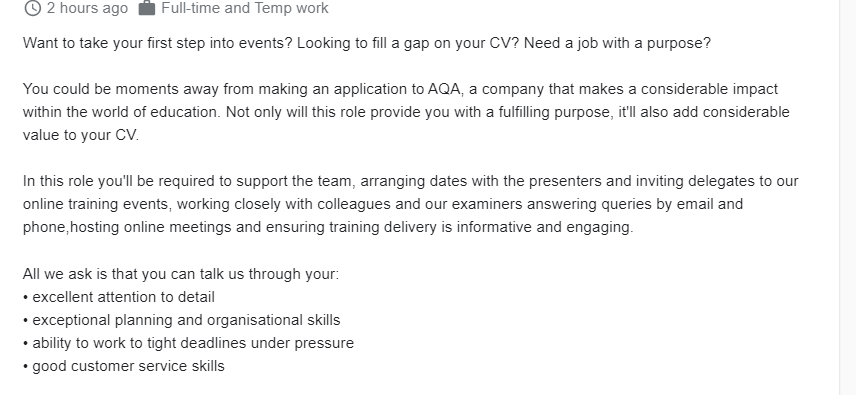Click the 'informative and engaging' phrase
This screenshot has width=856, height=395.
[x=544, y=226]
